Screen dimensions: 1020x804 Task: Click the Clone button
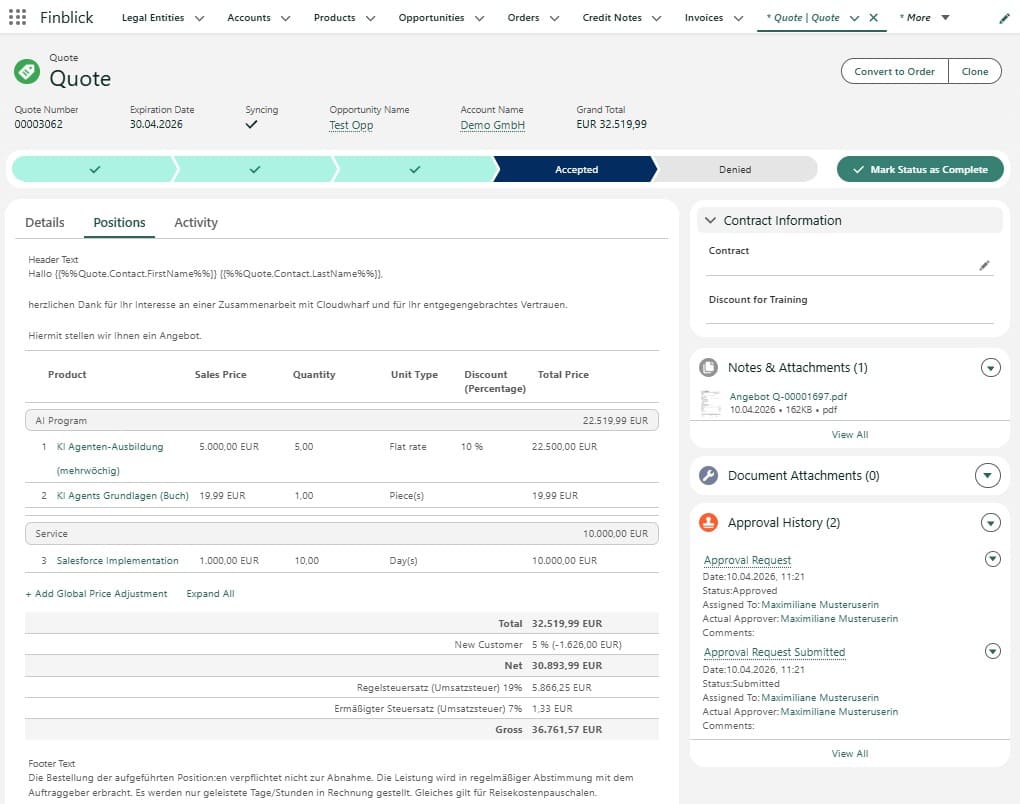tap(974, 72)
